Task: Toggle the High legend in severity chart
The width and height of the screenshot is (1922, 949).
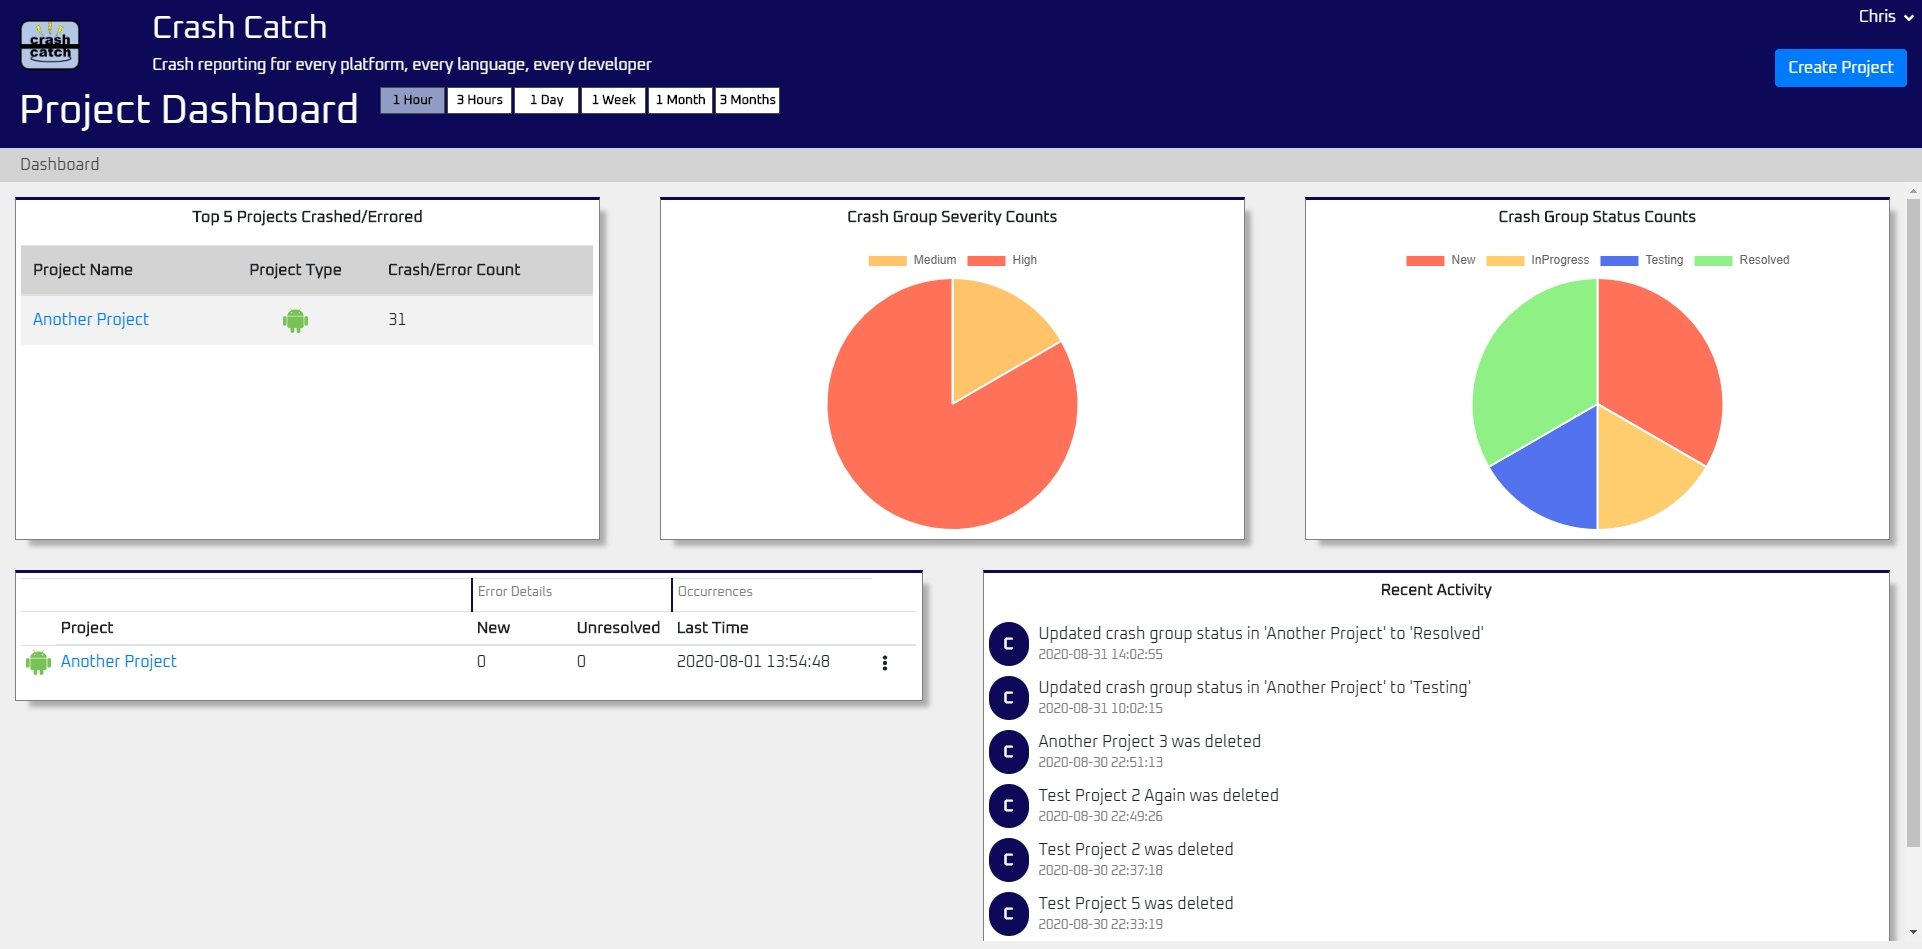Action: 1002,260
